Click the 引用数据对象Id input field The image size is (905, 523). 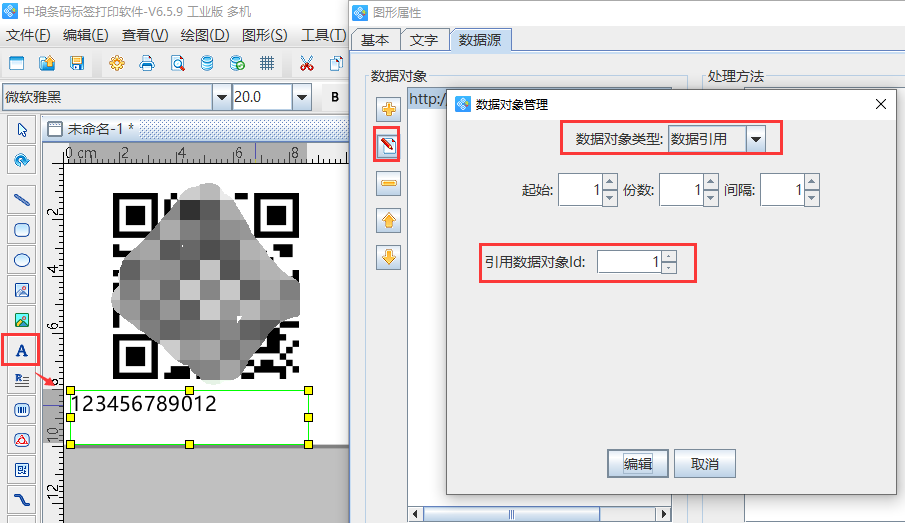tap(630, 262)
